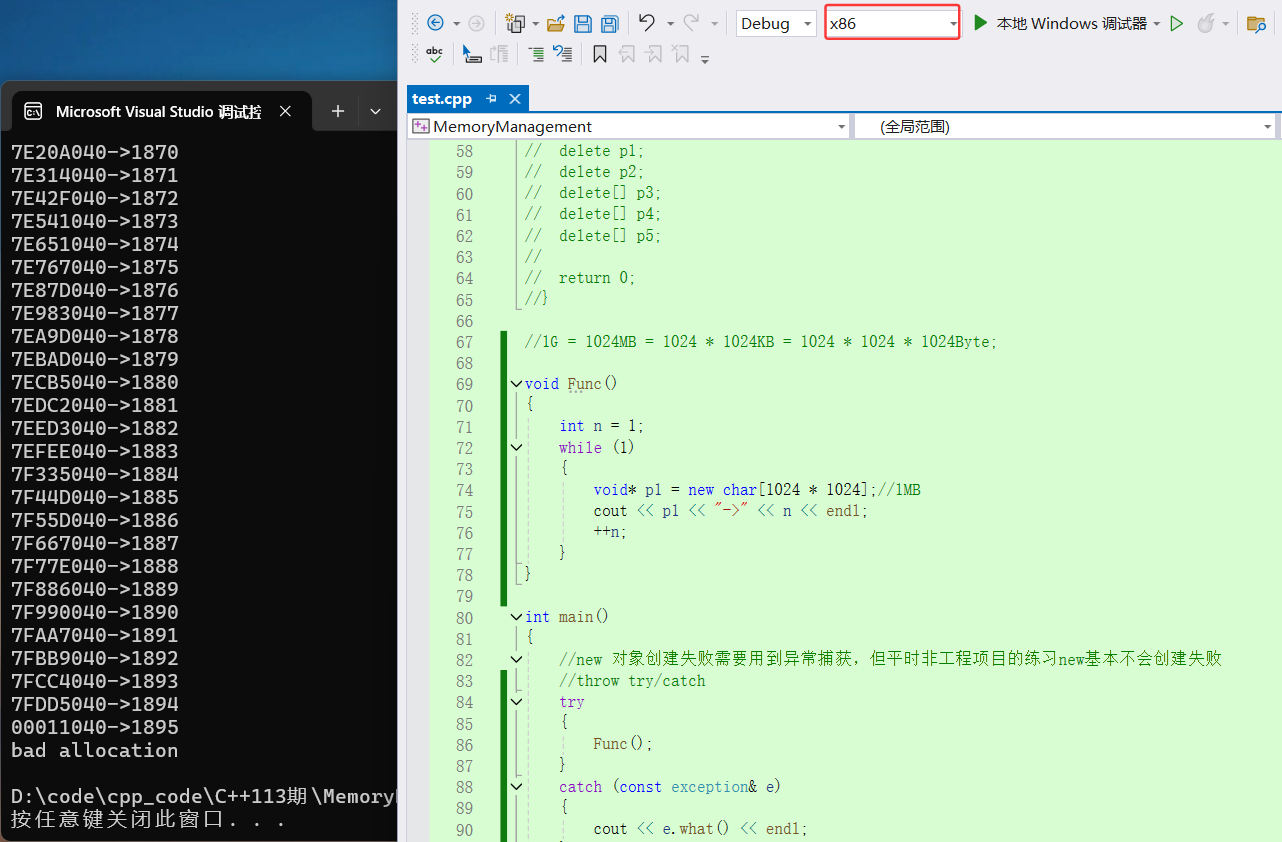
Task: Uncomment the selected lines icon
Action: coord(562,54)
